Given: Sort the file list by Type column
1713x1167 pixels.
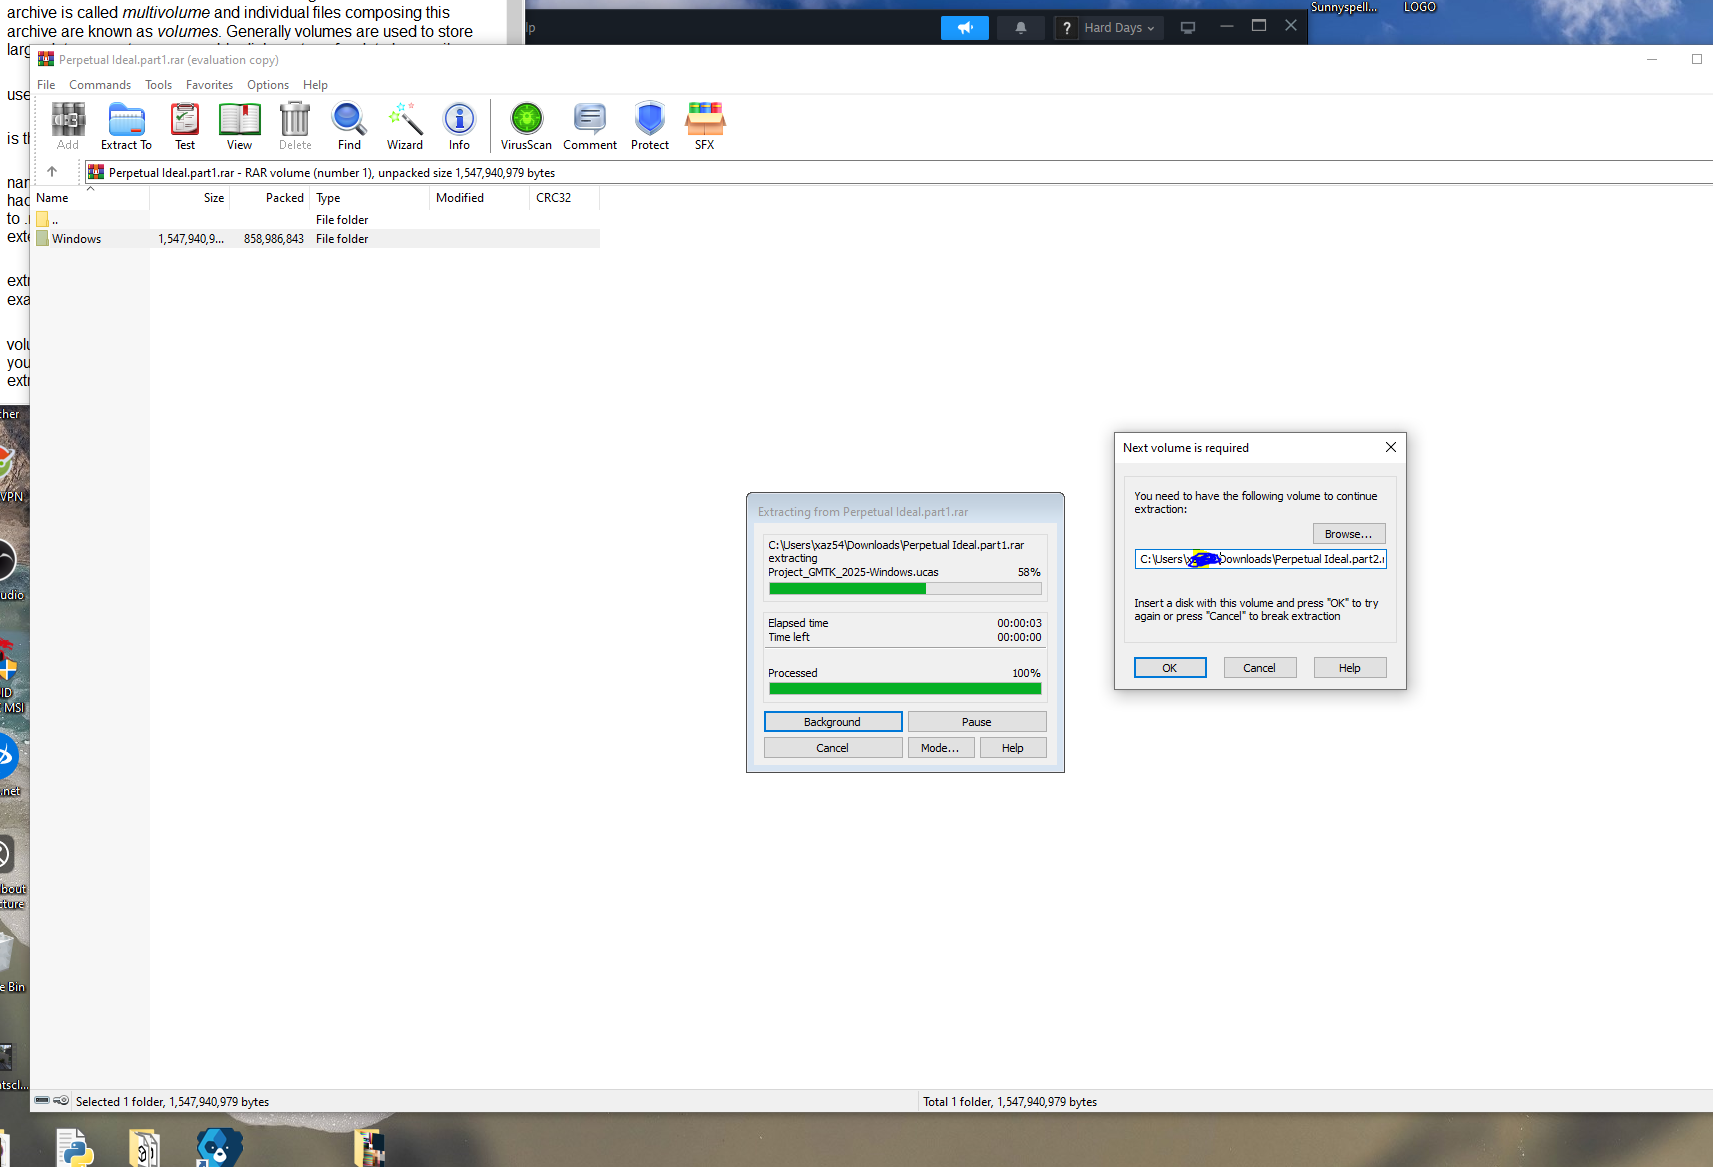Looking at the screenshot, I should [370, 198].
